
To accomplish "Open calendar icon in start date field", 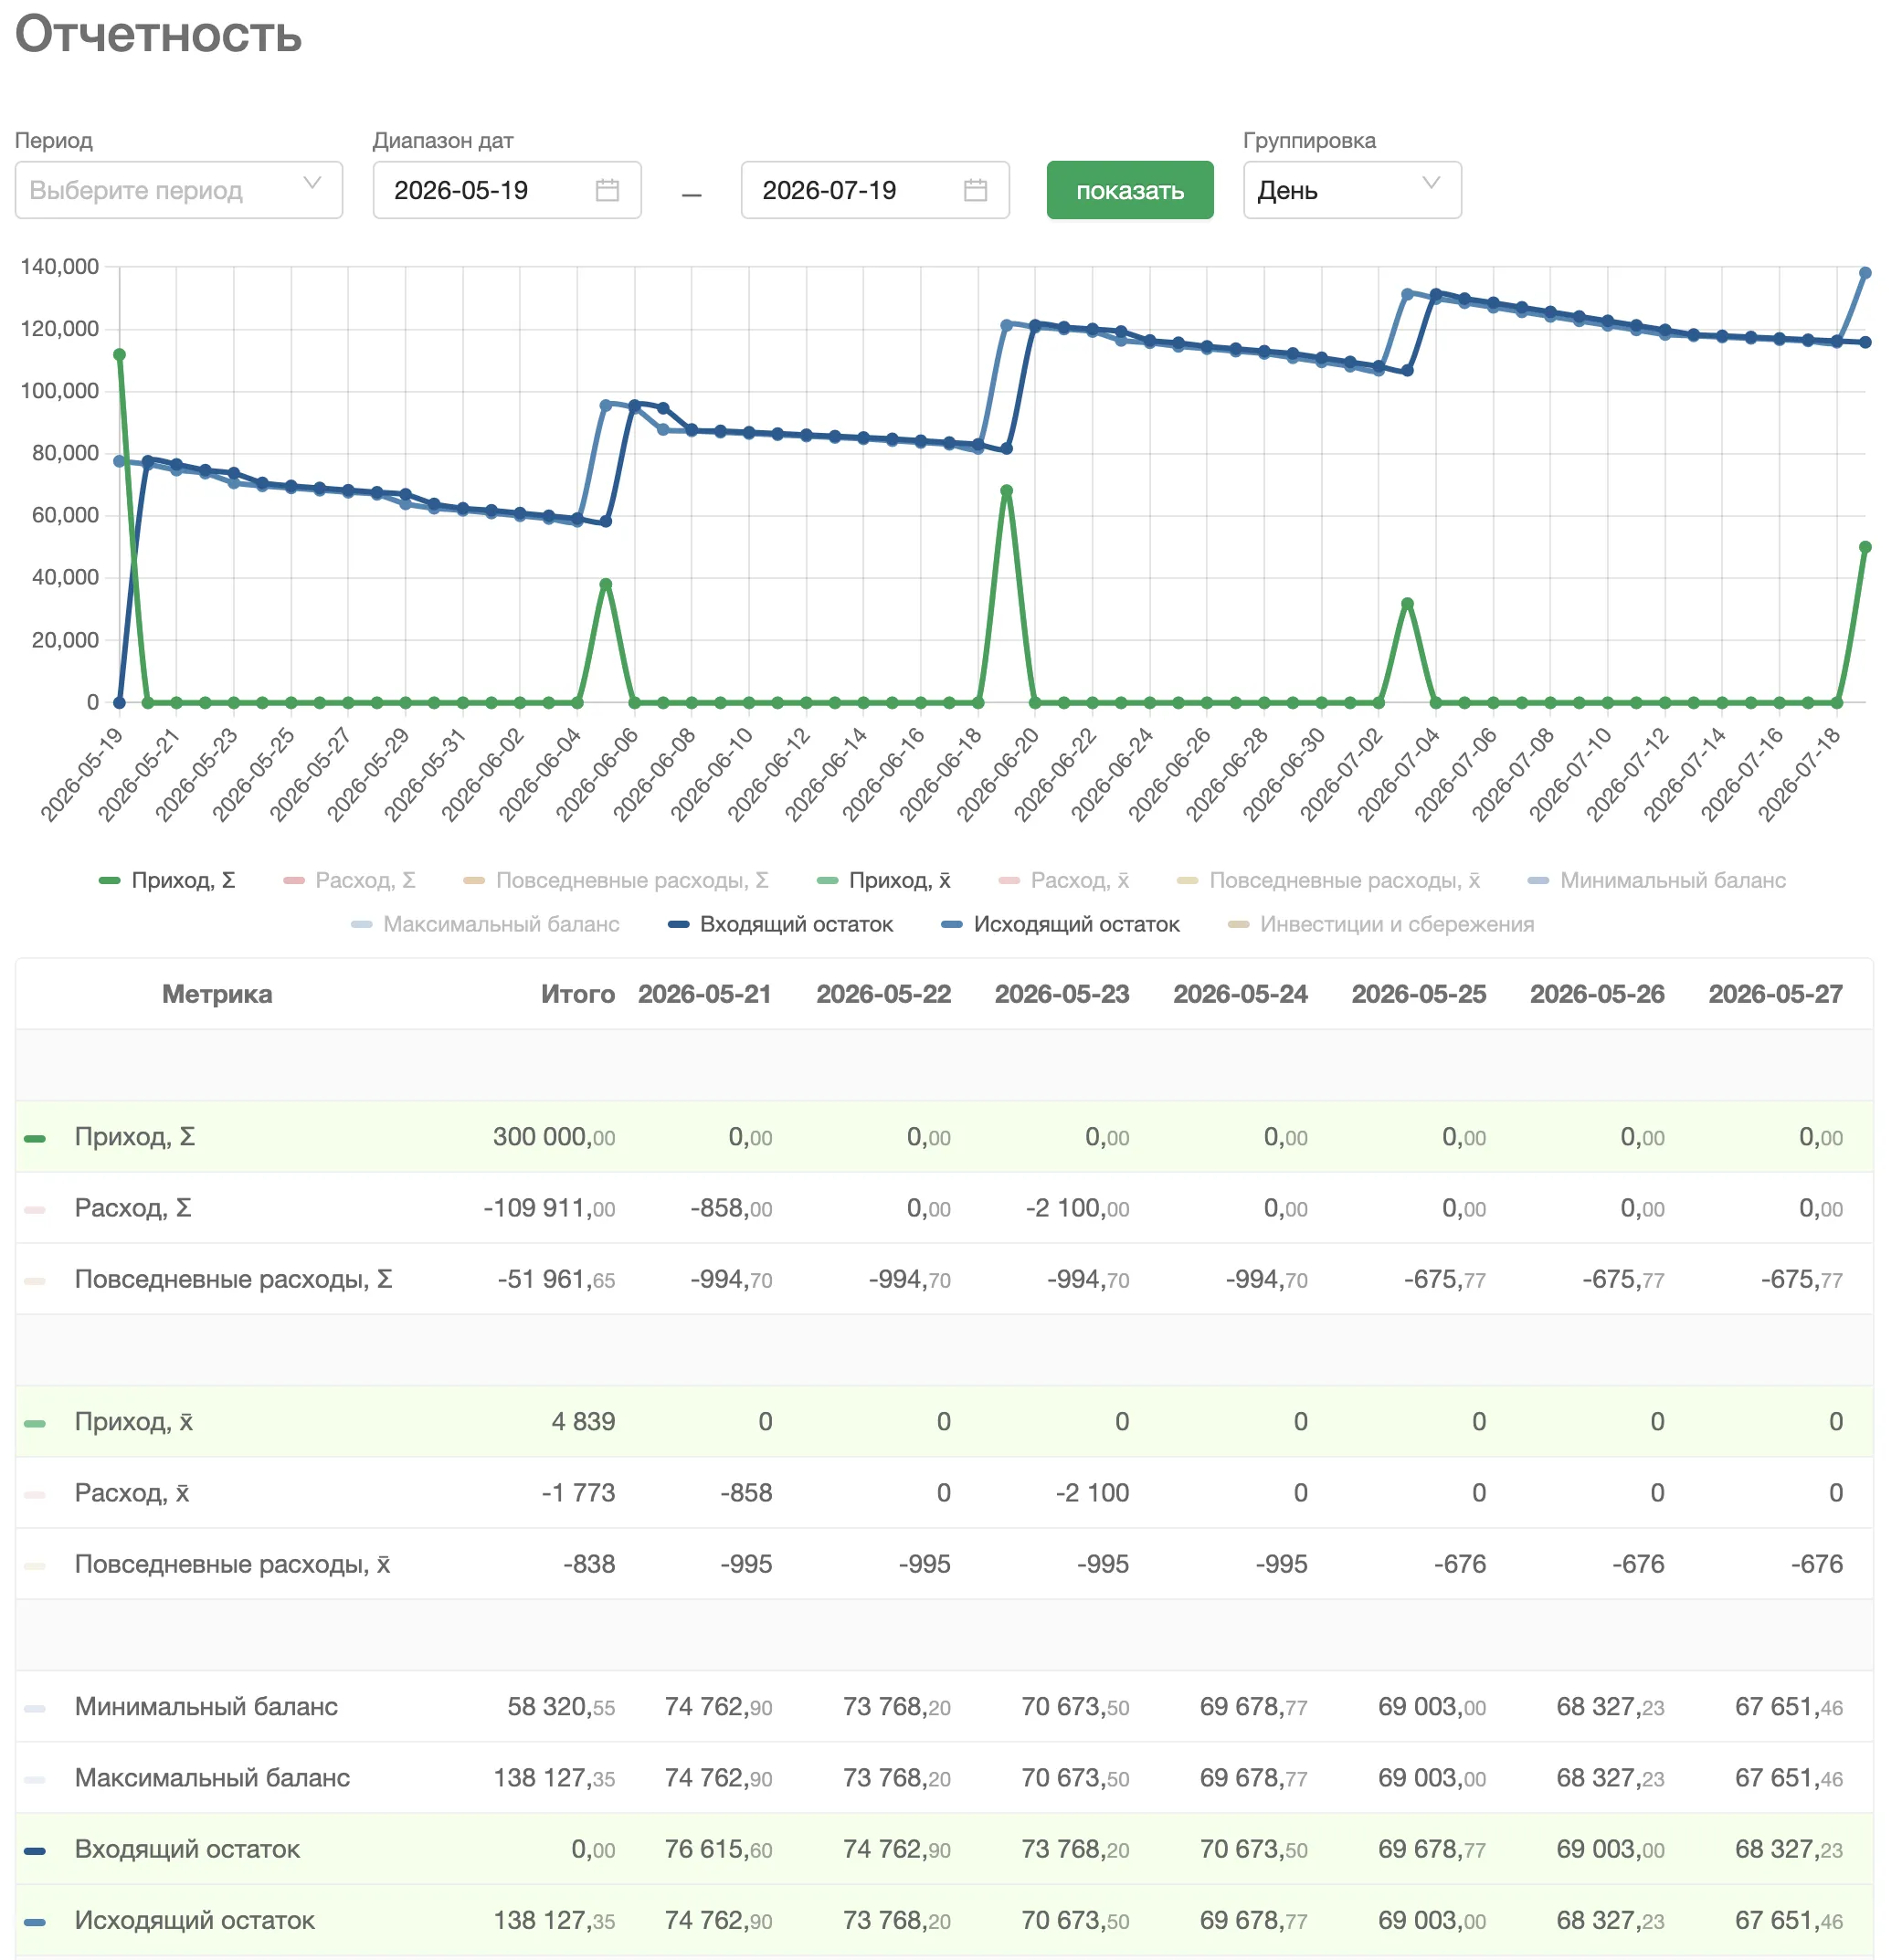I will (607, 190).
